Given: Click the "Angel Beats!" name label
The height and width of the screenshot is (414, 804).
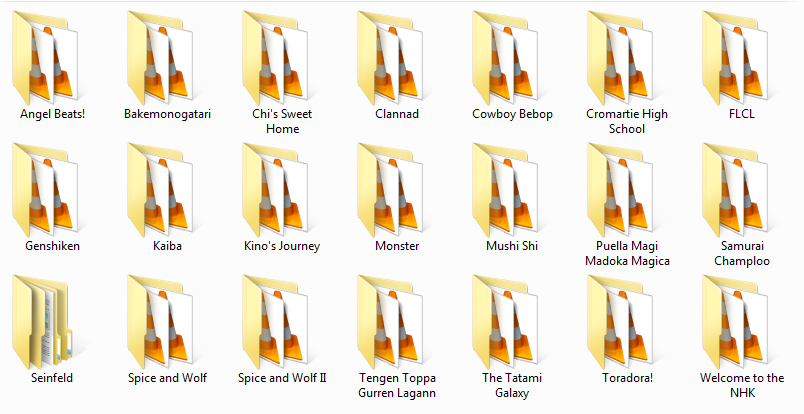Looking at the screenshot, I should tap(52, 114).
